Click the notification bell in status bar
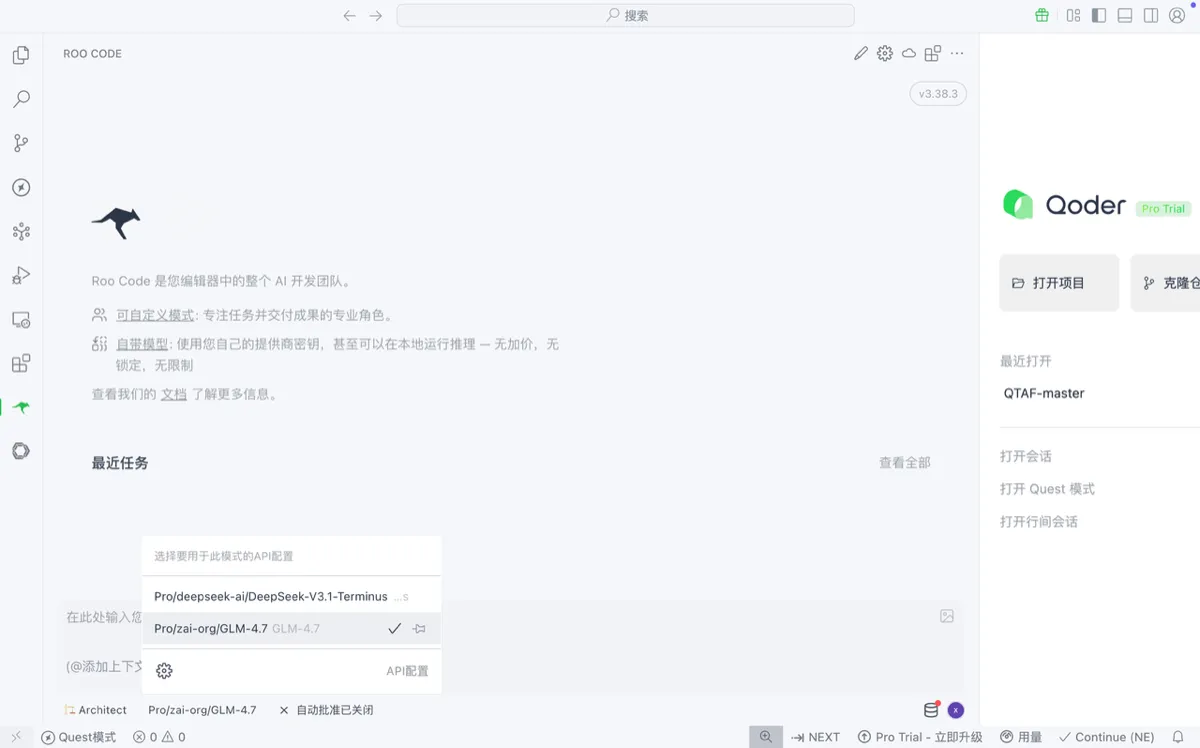This screenshot has width=1200, height=748. (x=1178, y=737)
